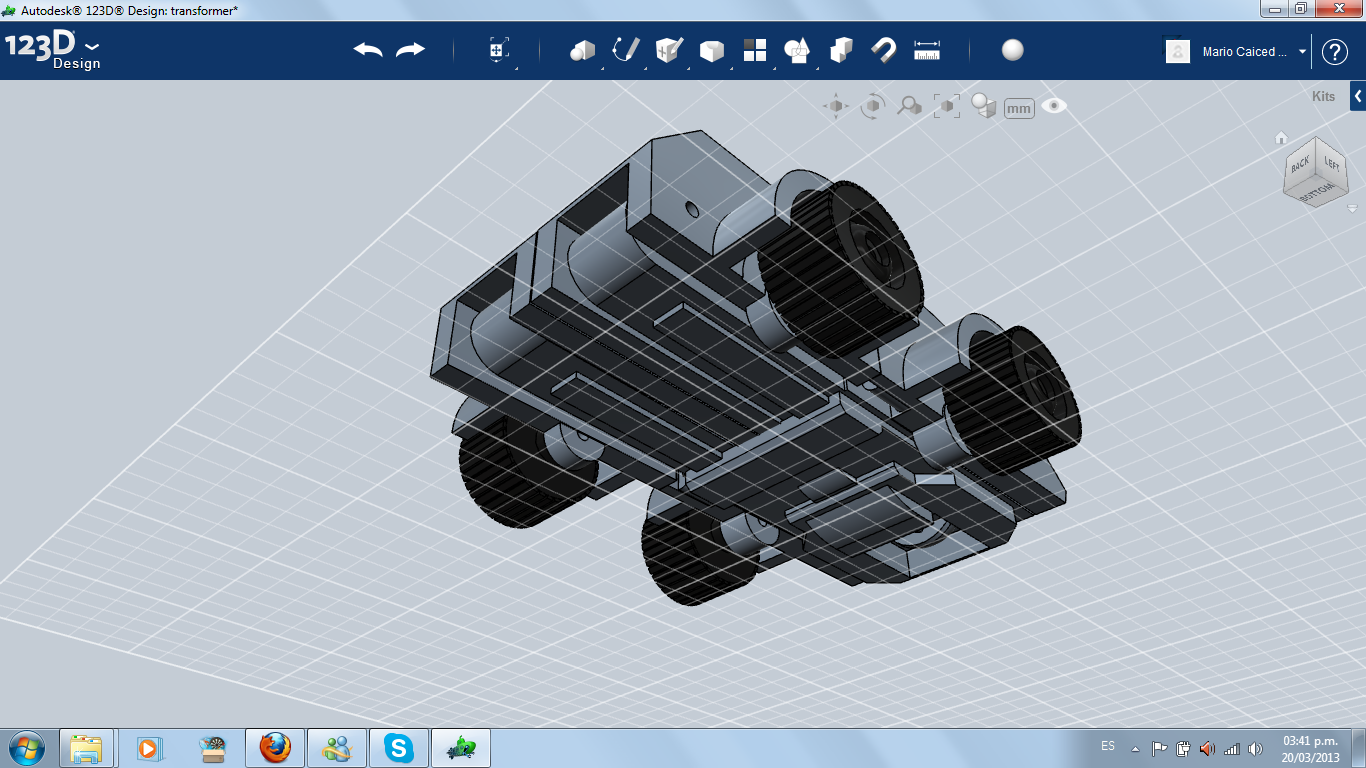1366x768 pixels.
Task: Click the ES language indicator
Action: point(1108,746)
